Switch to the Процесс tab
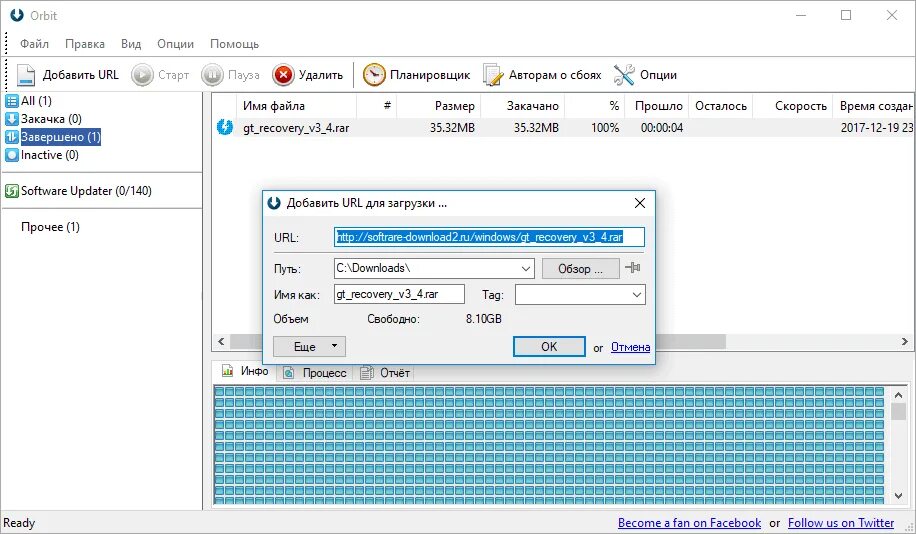The width and height of the screenshot is (916, 534). click(x=315, y=373)
